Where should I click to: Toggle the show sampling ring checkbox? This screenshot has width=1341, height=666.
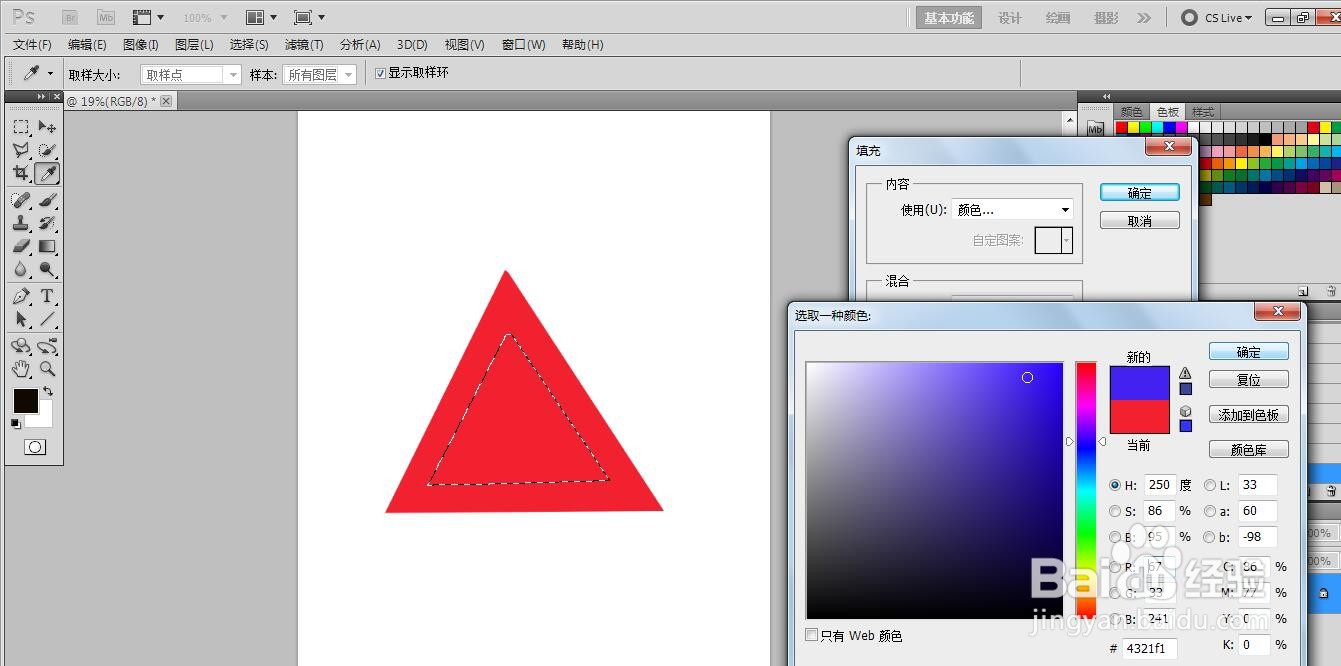coord(380,73)
